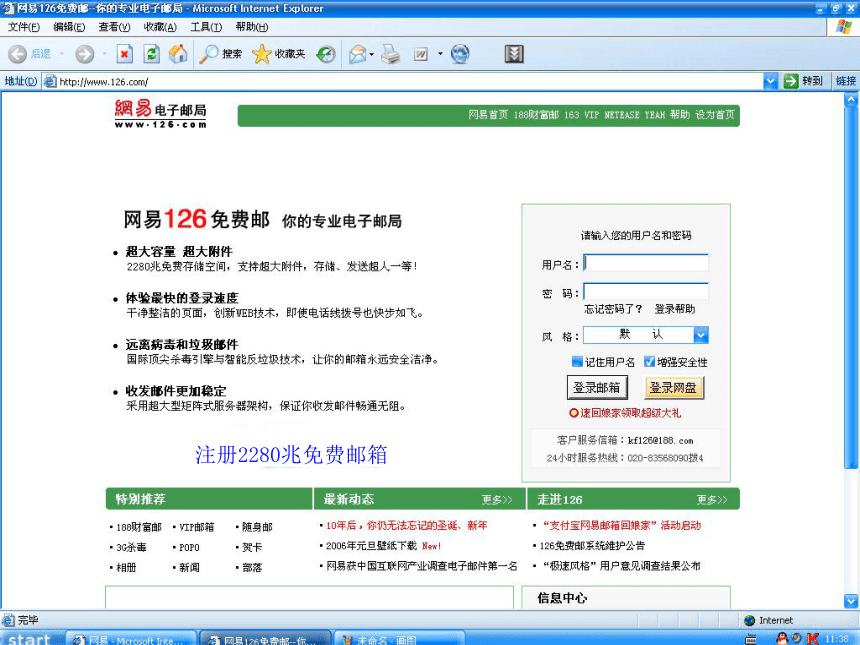This screenshot has width=860, height=645.
Task: Tick the 记住用户名 checkbox
Action: point(577,361)
